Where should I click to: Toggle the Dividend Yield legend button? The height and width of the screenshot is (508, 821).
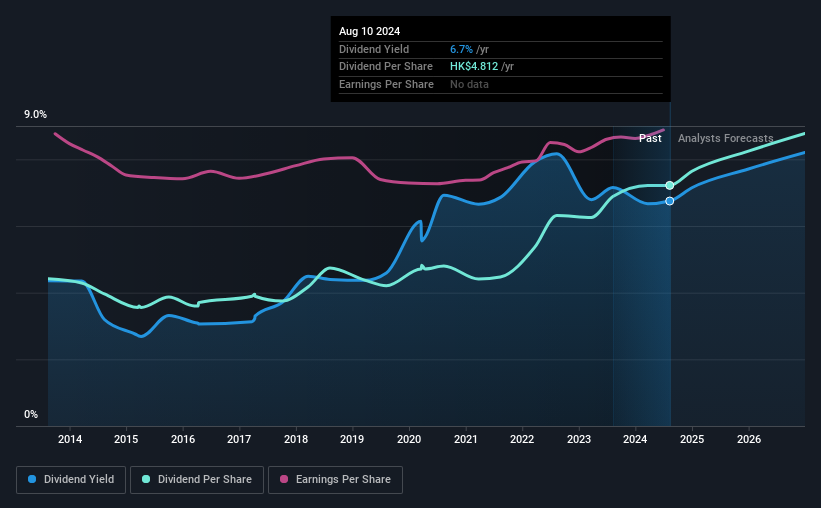[71, 480]
